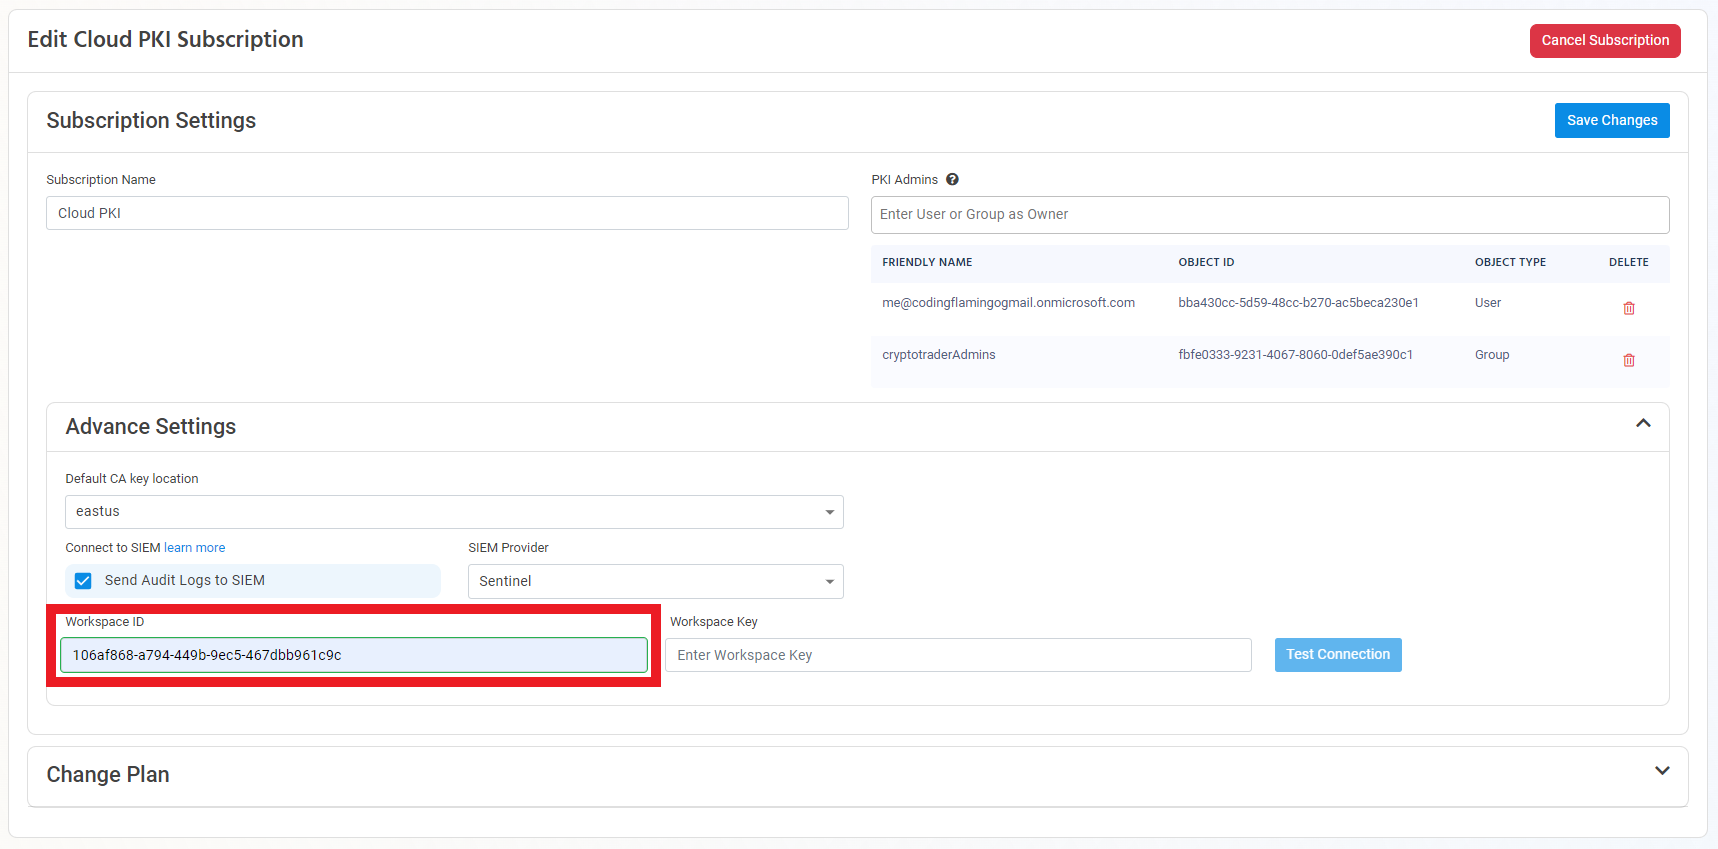
Task: Click the OBJECT ID column header
Action: (x=1206, y=262)
